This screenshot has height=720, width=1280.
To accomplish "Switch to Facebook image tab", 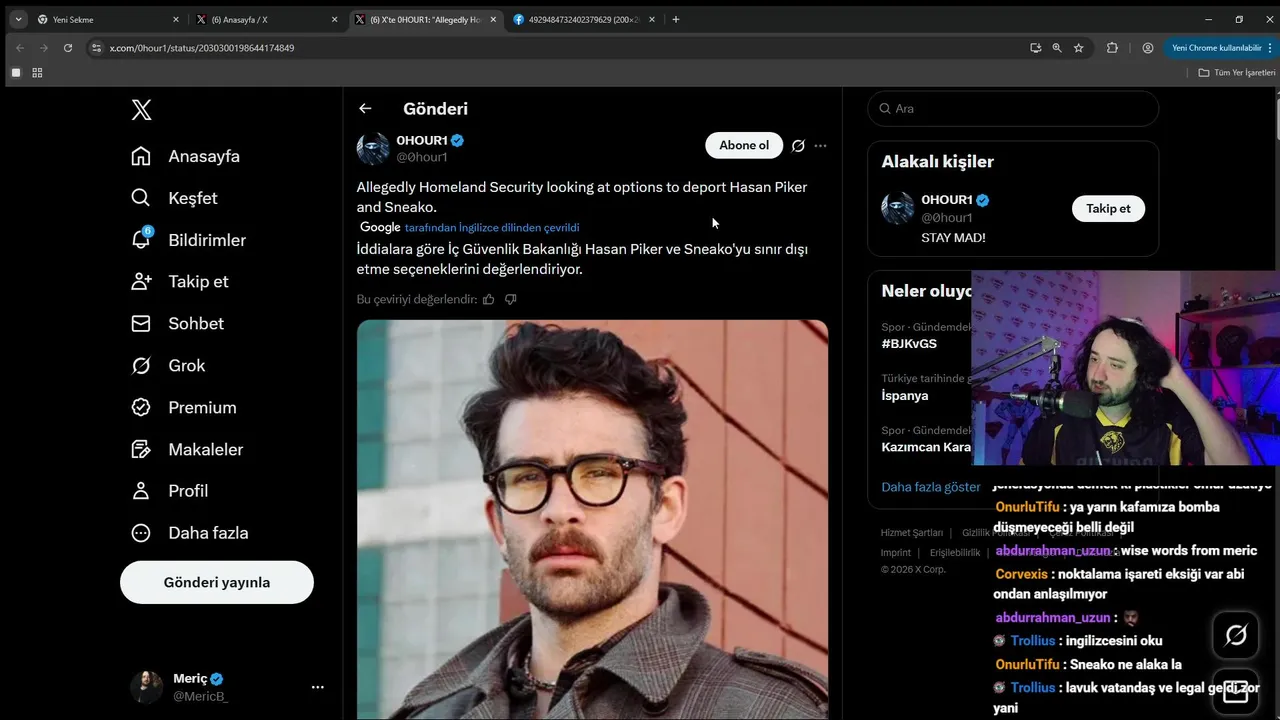I will [x=585, y=19].
